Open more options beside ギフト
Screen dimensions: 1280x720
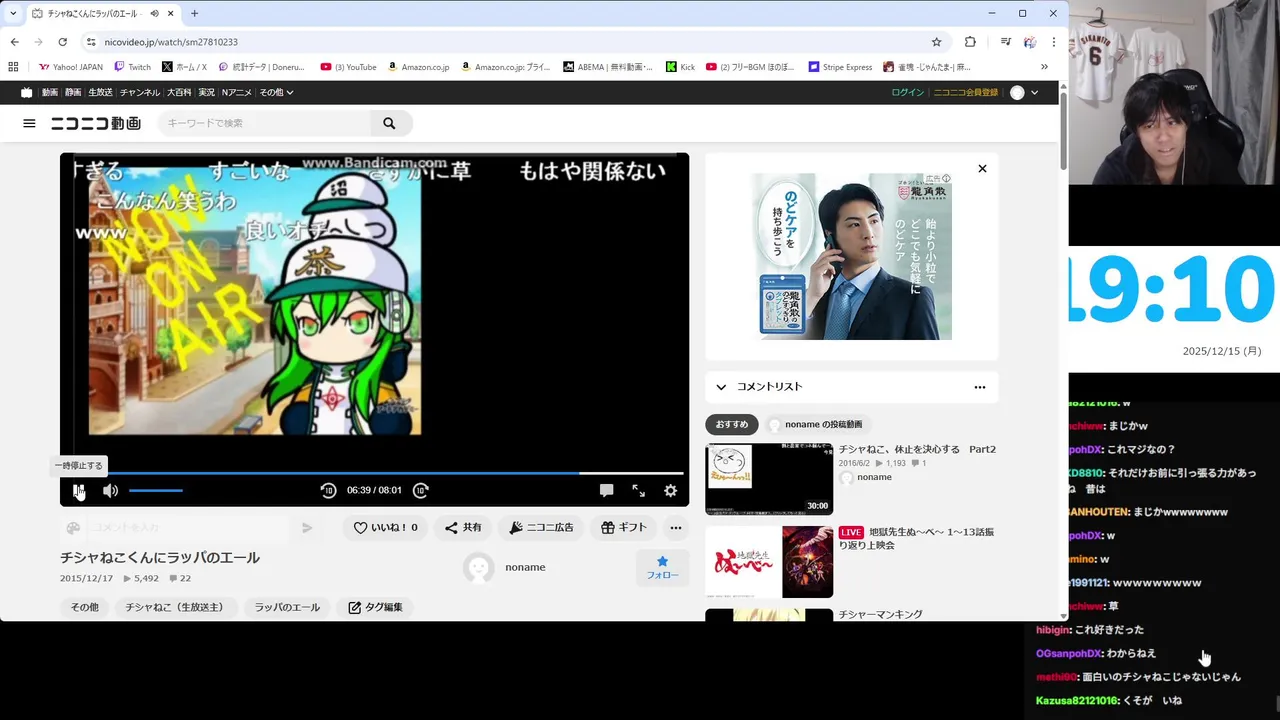coord(676,527)
